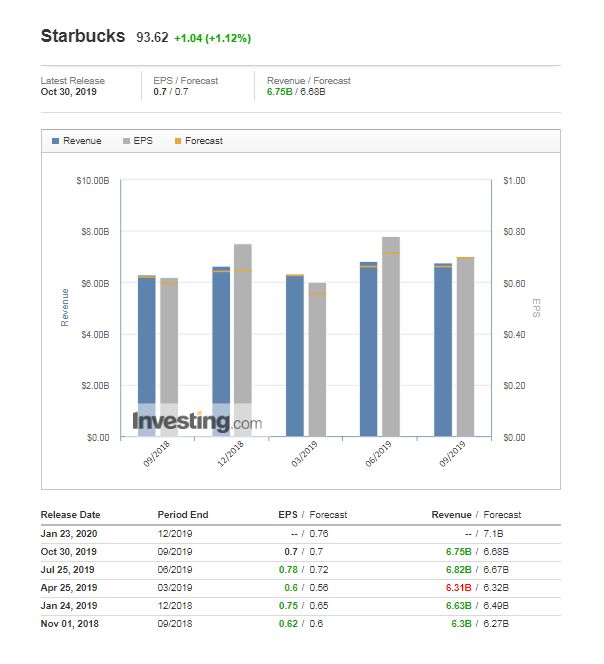Select the Oct 30, 2019 table row date
The width and height of the screenshot is (604, 664).
[x=69, y=552]
